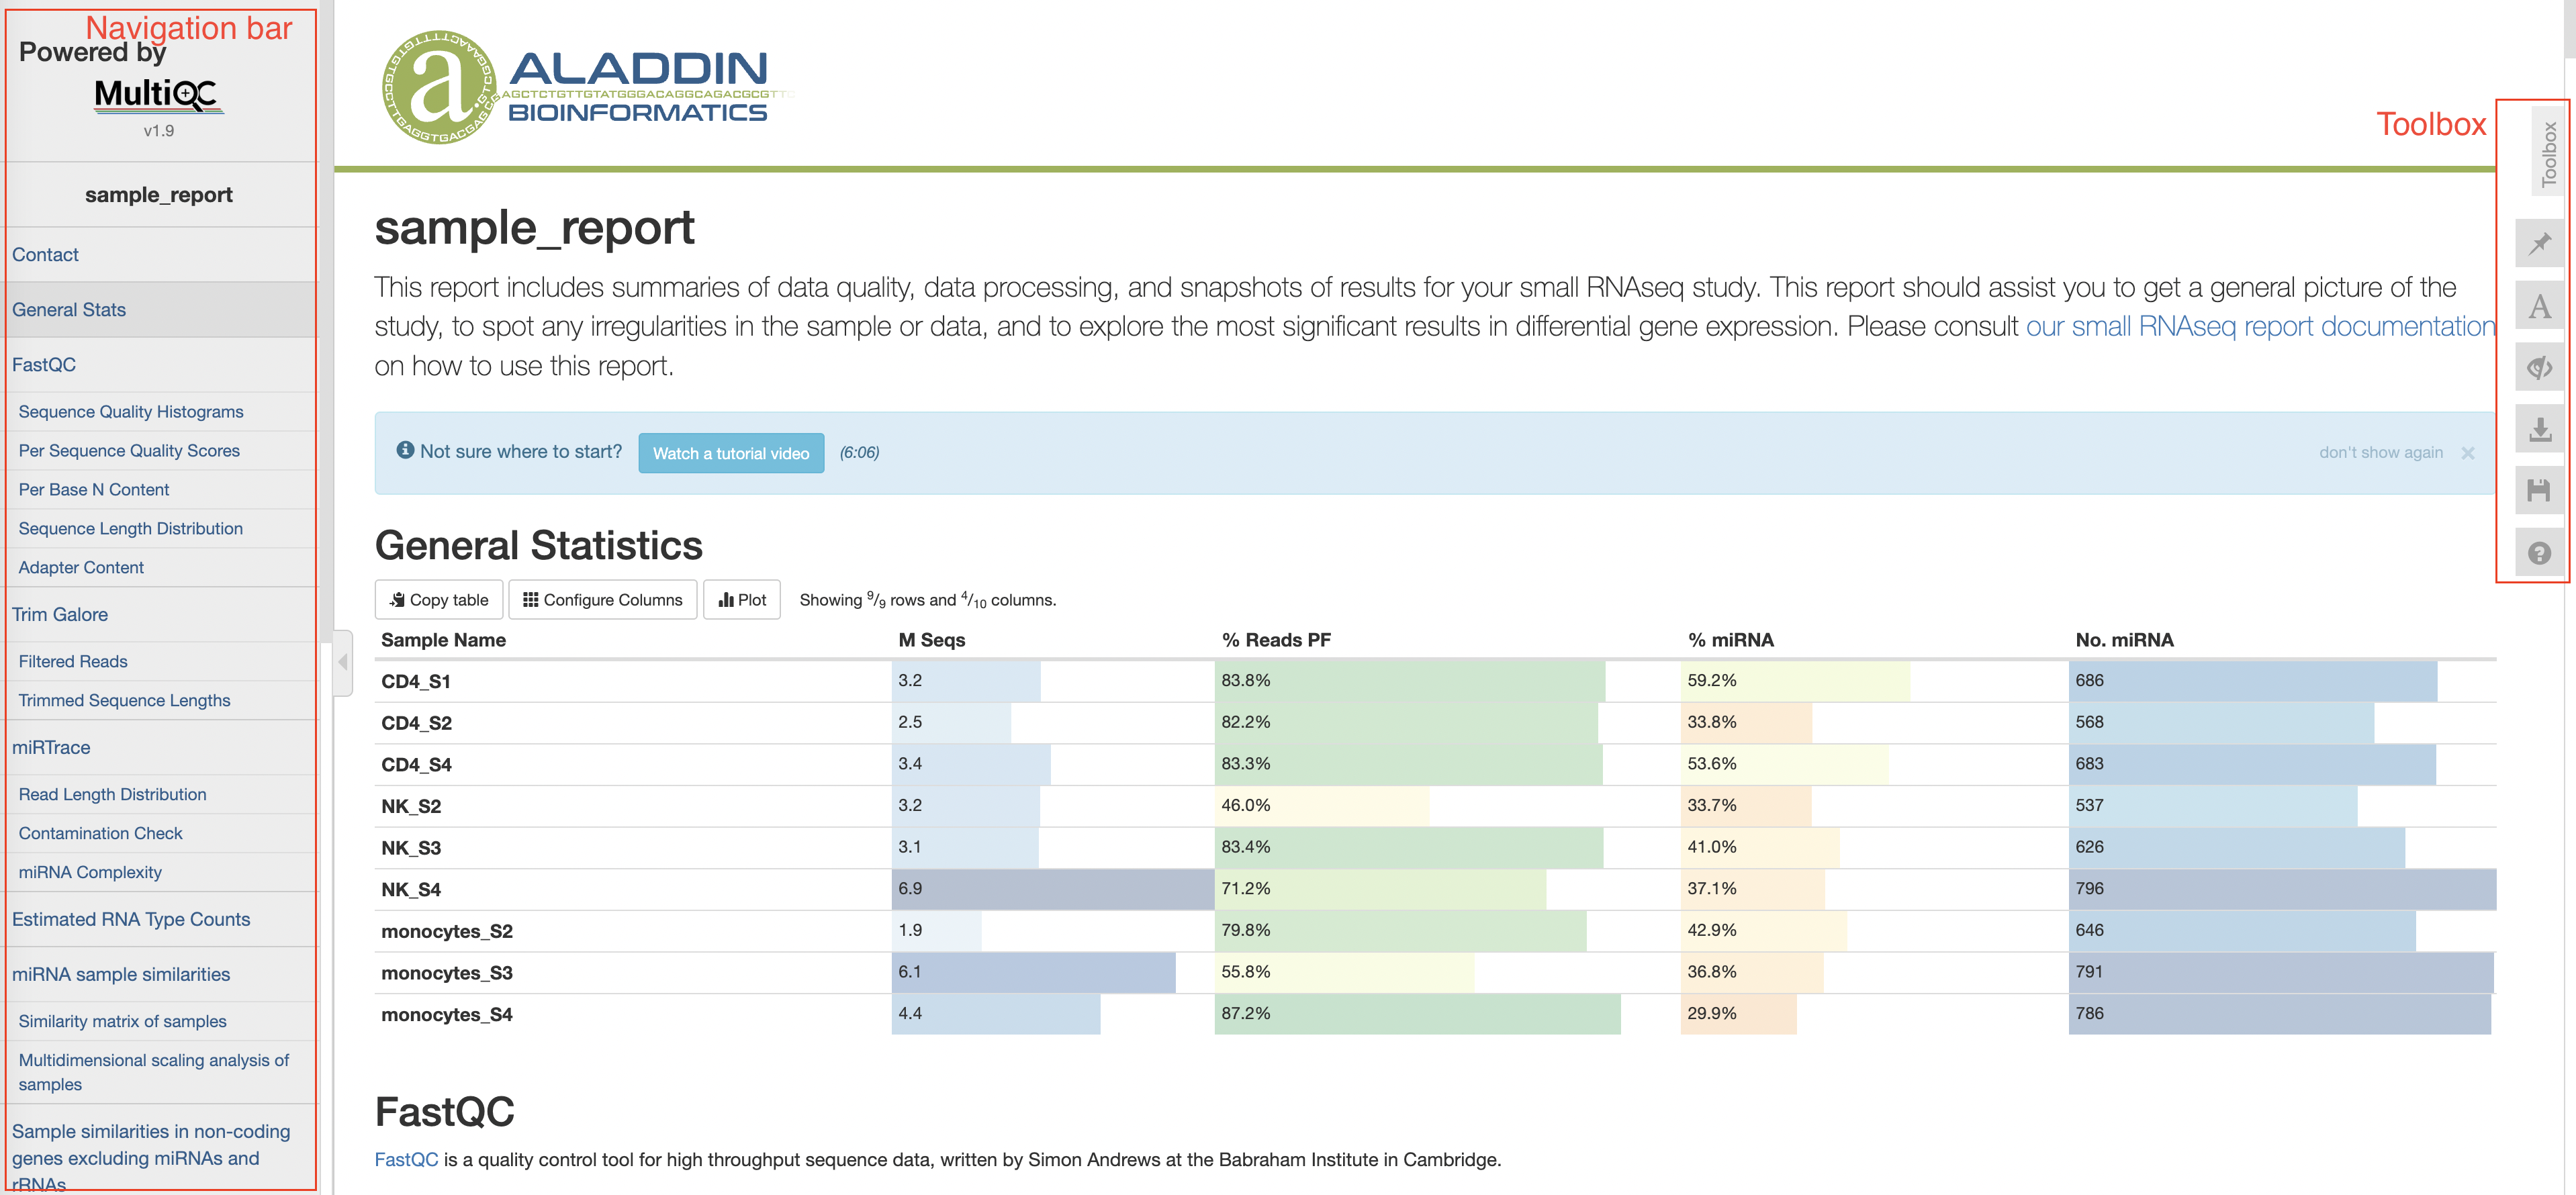Screen dimensions: 2576x1195
Task: Click the CD4_S1 sample name
Action: [x=416, y=682]
